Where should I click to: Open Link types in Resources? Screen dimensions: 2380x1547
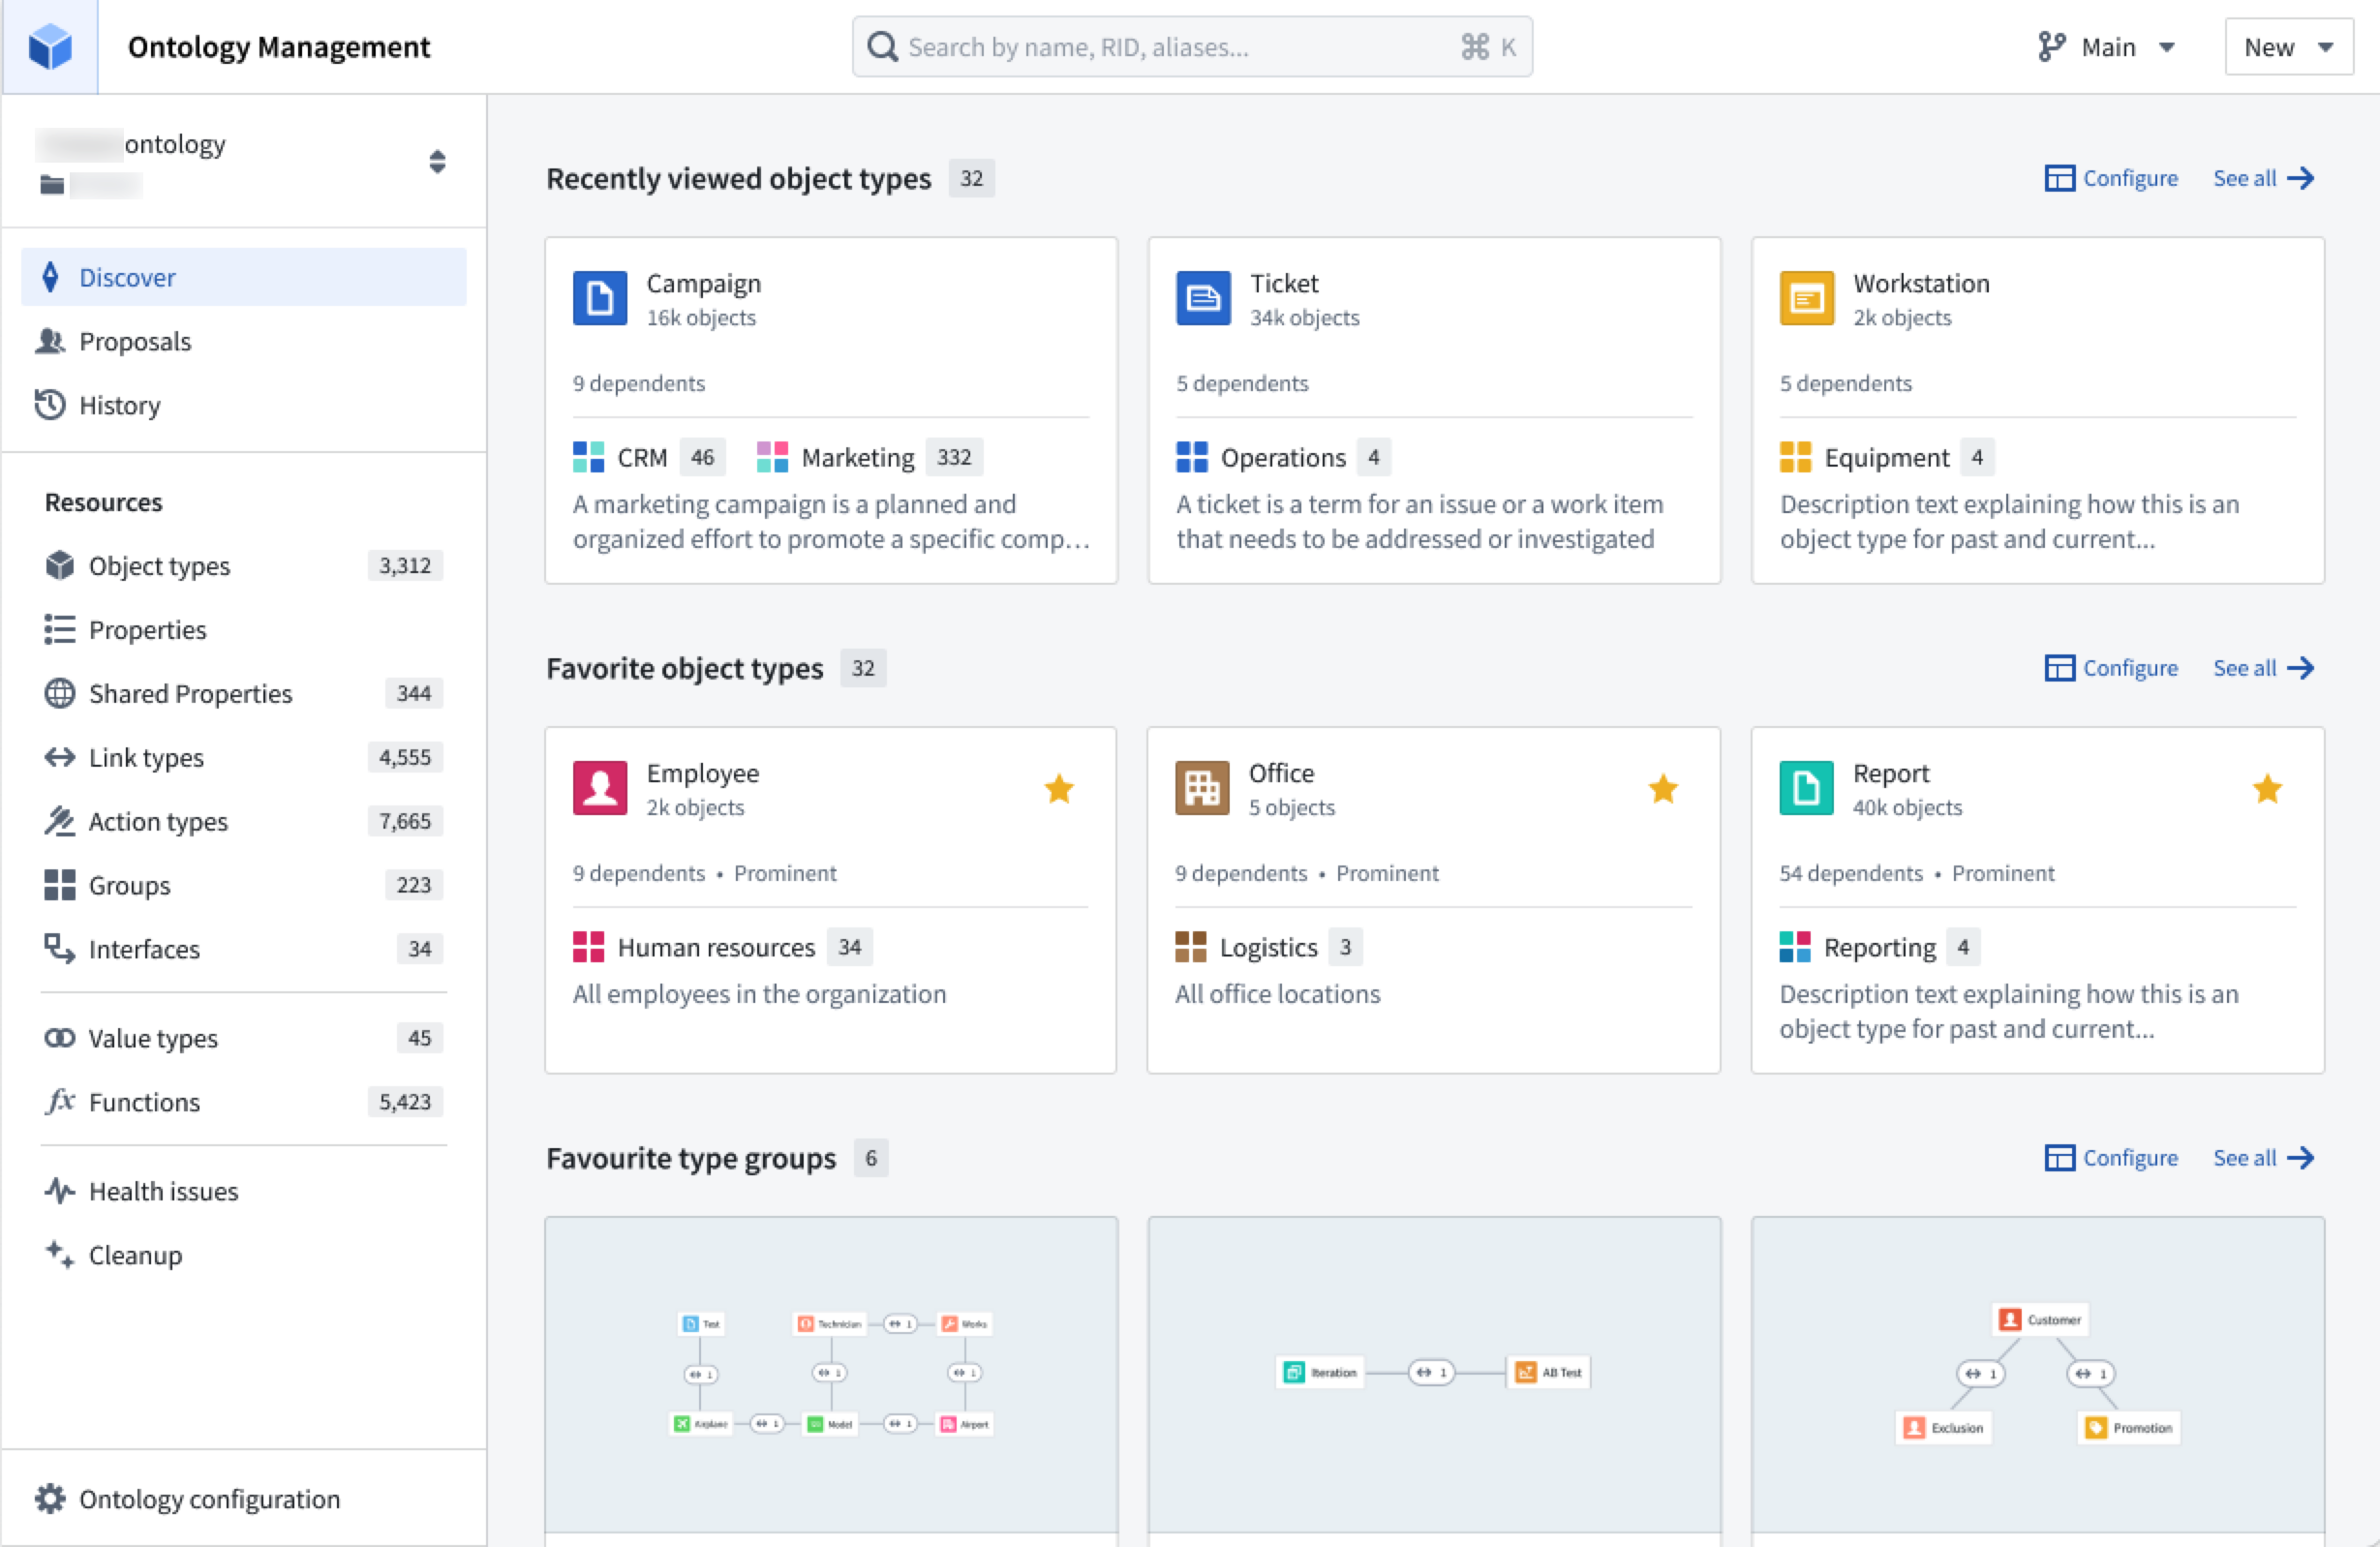click(244, 757)
